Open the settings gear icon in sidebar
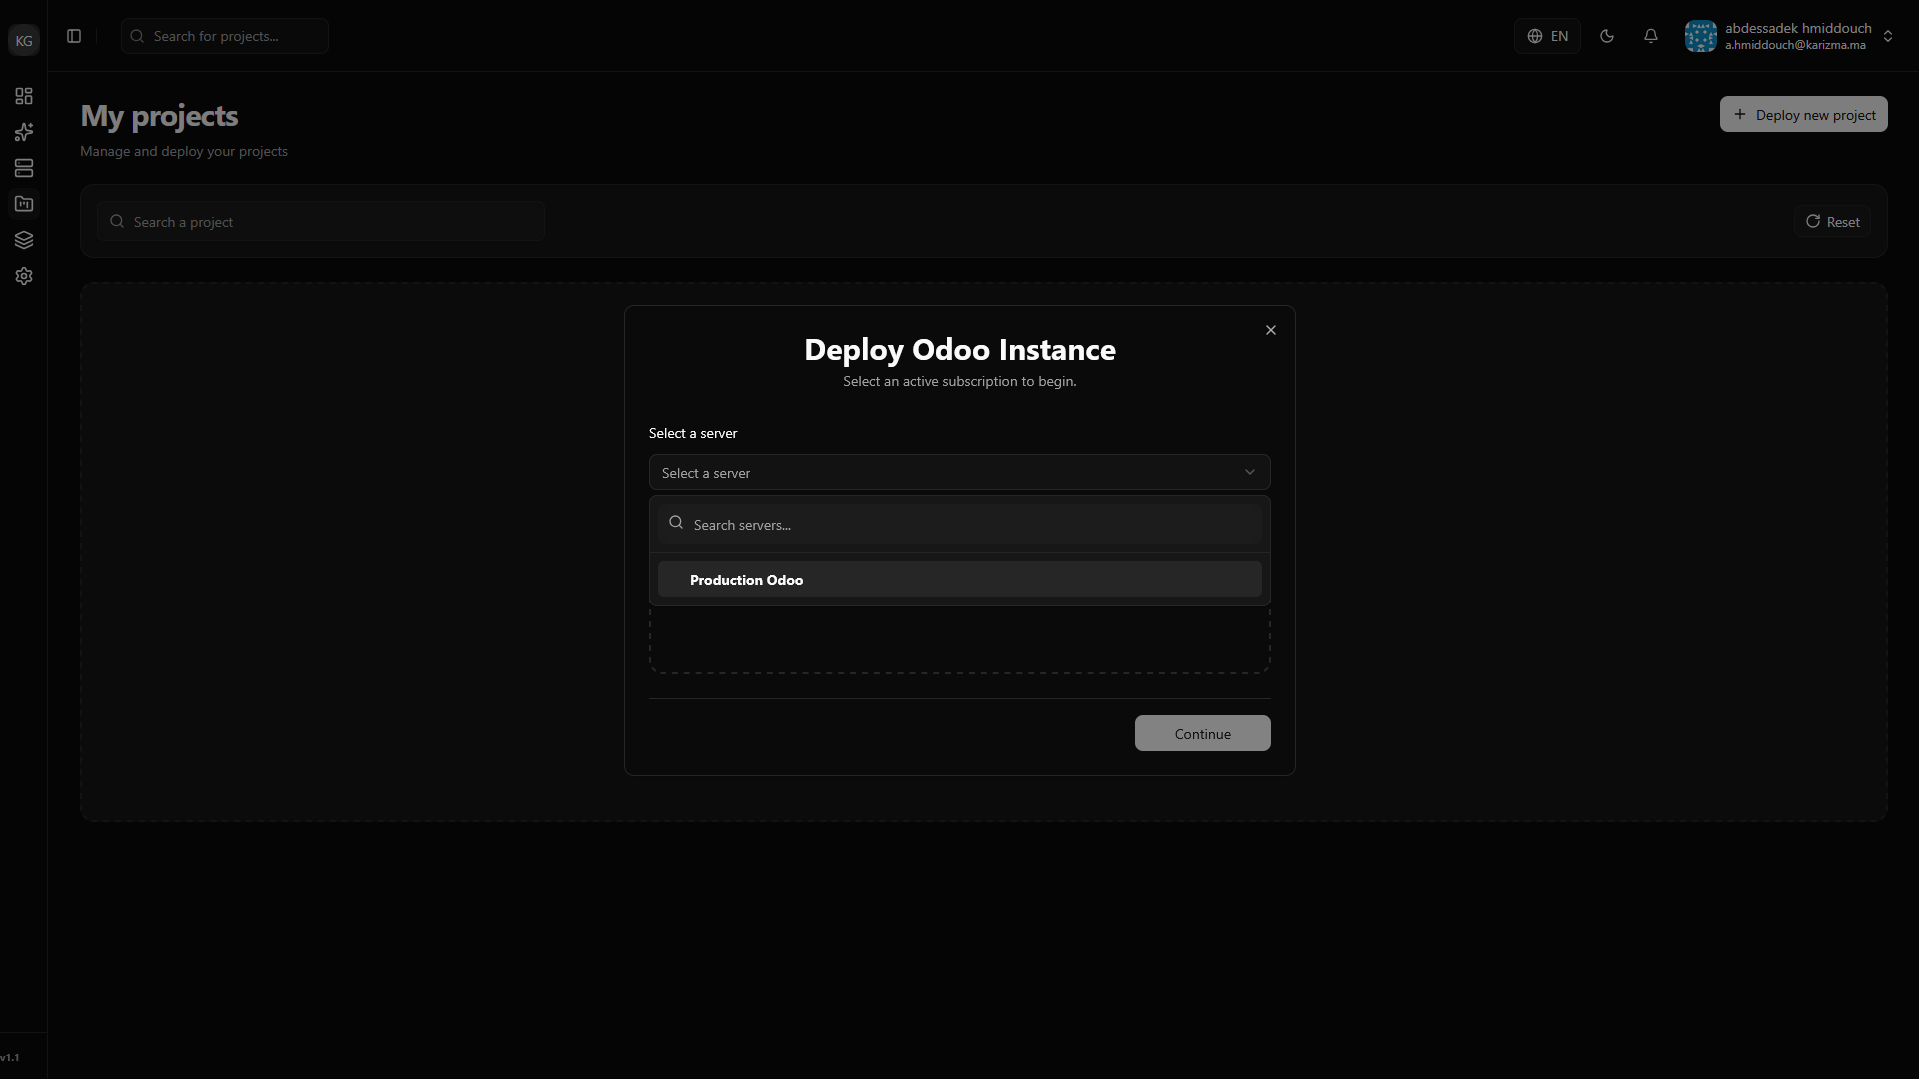The height and width of the screenshot is (1079, 1919). pyautogui.click(x=24, y=276)
